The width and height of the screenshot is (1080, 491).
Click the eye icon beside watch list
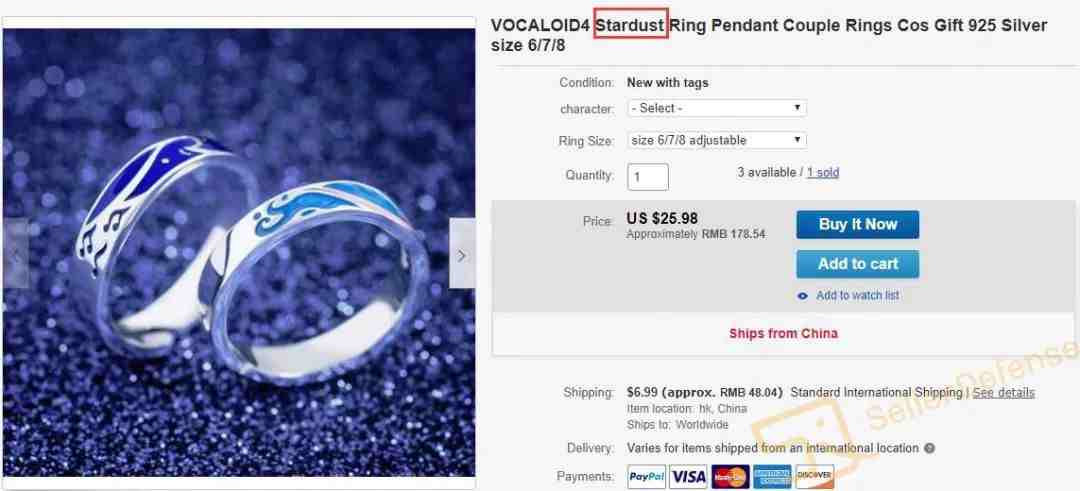[802, 296]
